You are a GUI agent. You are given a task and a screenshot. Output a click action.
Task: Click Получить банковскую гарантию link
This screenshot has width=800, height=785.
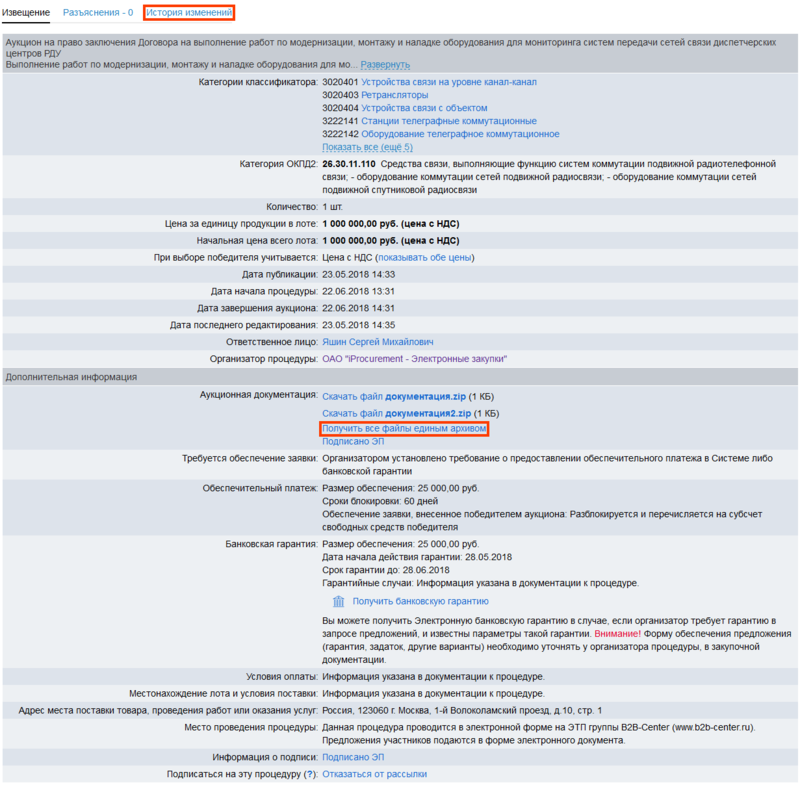420,601
